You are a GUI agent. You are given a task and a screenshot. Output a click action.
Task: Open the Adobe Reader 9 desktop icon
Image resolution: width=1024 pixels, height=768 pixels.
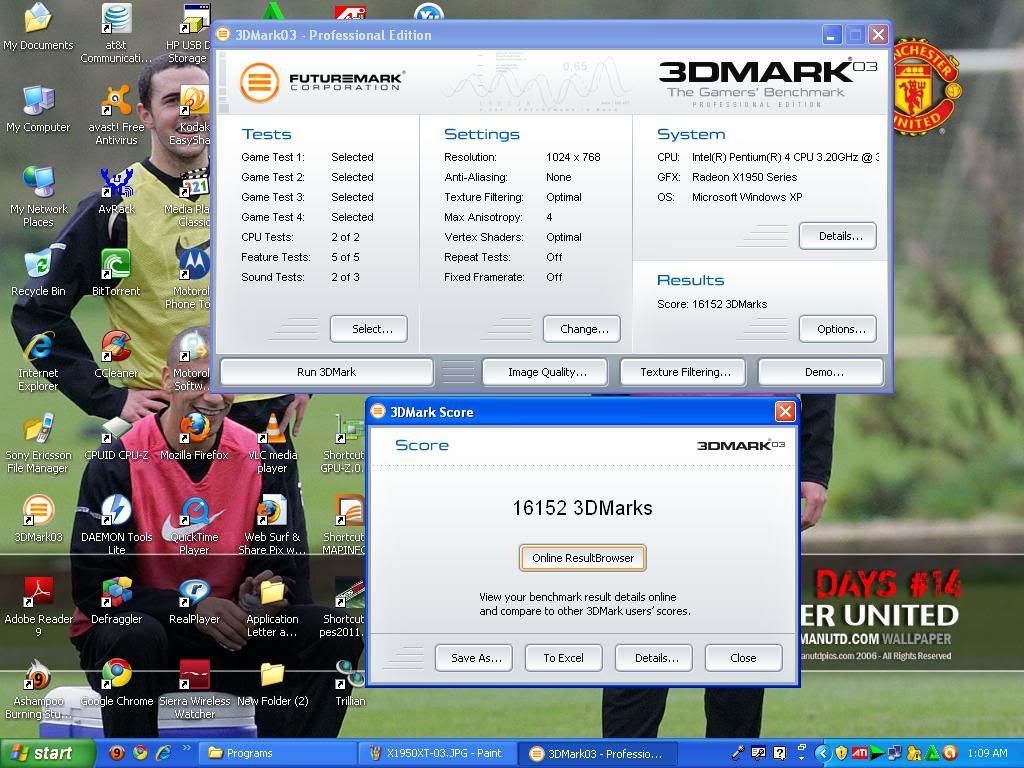(x=38, y=608)
